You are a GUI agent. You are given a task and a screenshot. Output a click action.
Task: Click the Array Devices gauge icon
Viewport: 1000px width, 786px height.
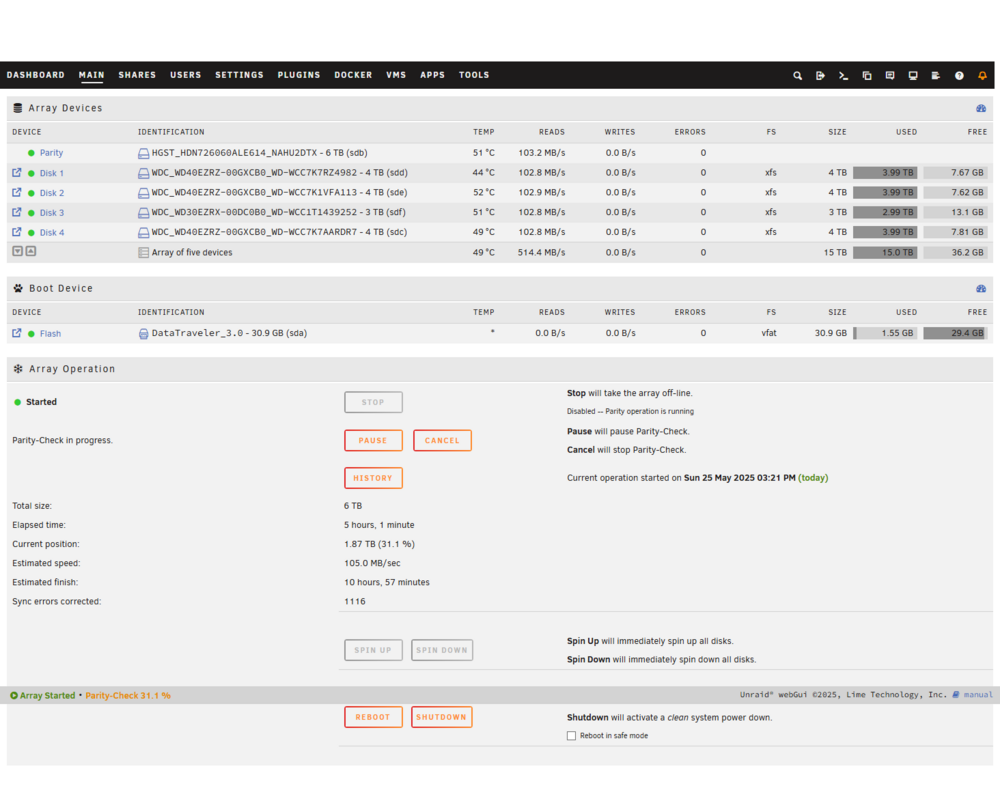[981, 108]
